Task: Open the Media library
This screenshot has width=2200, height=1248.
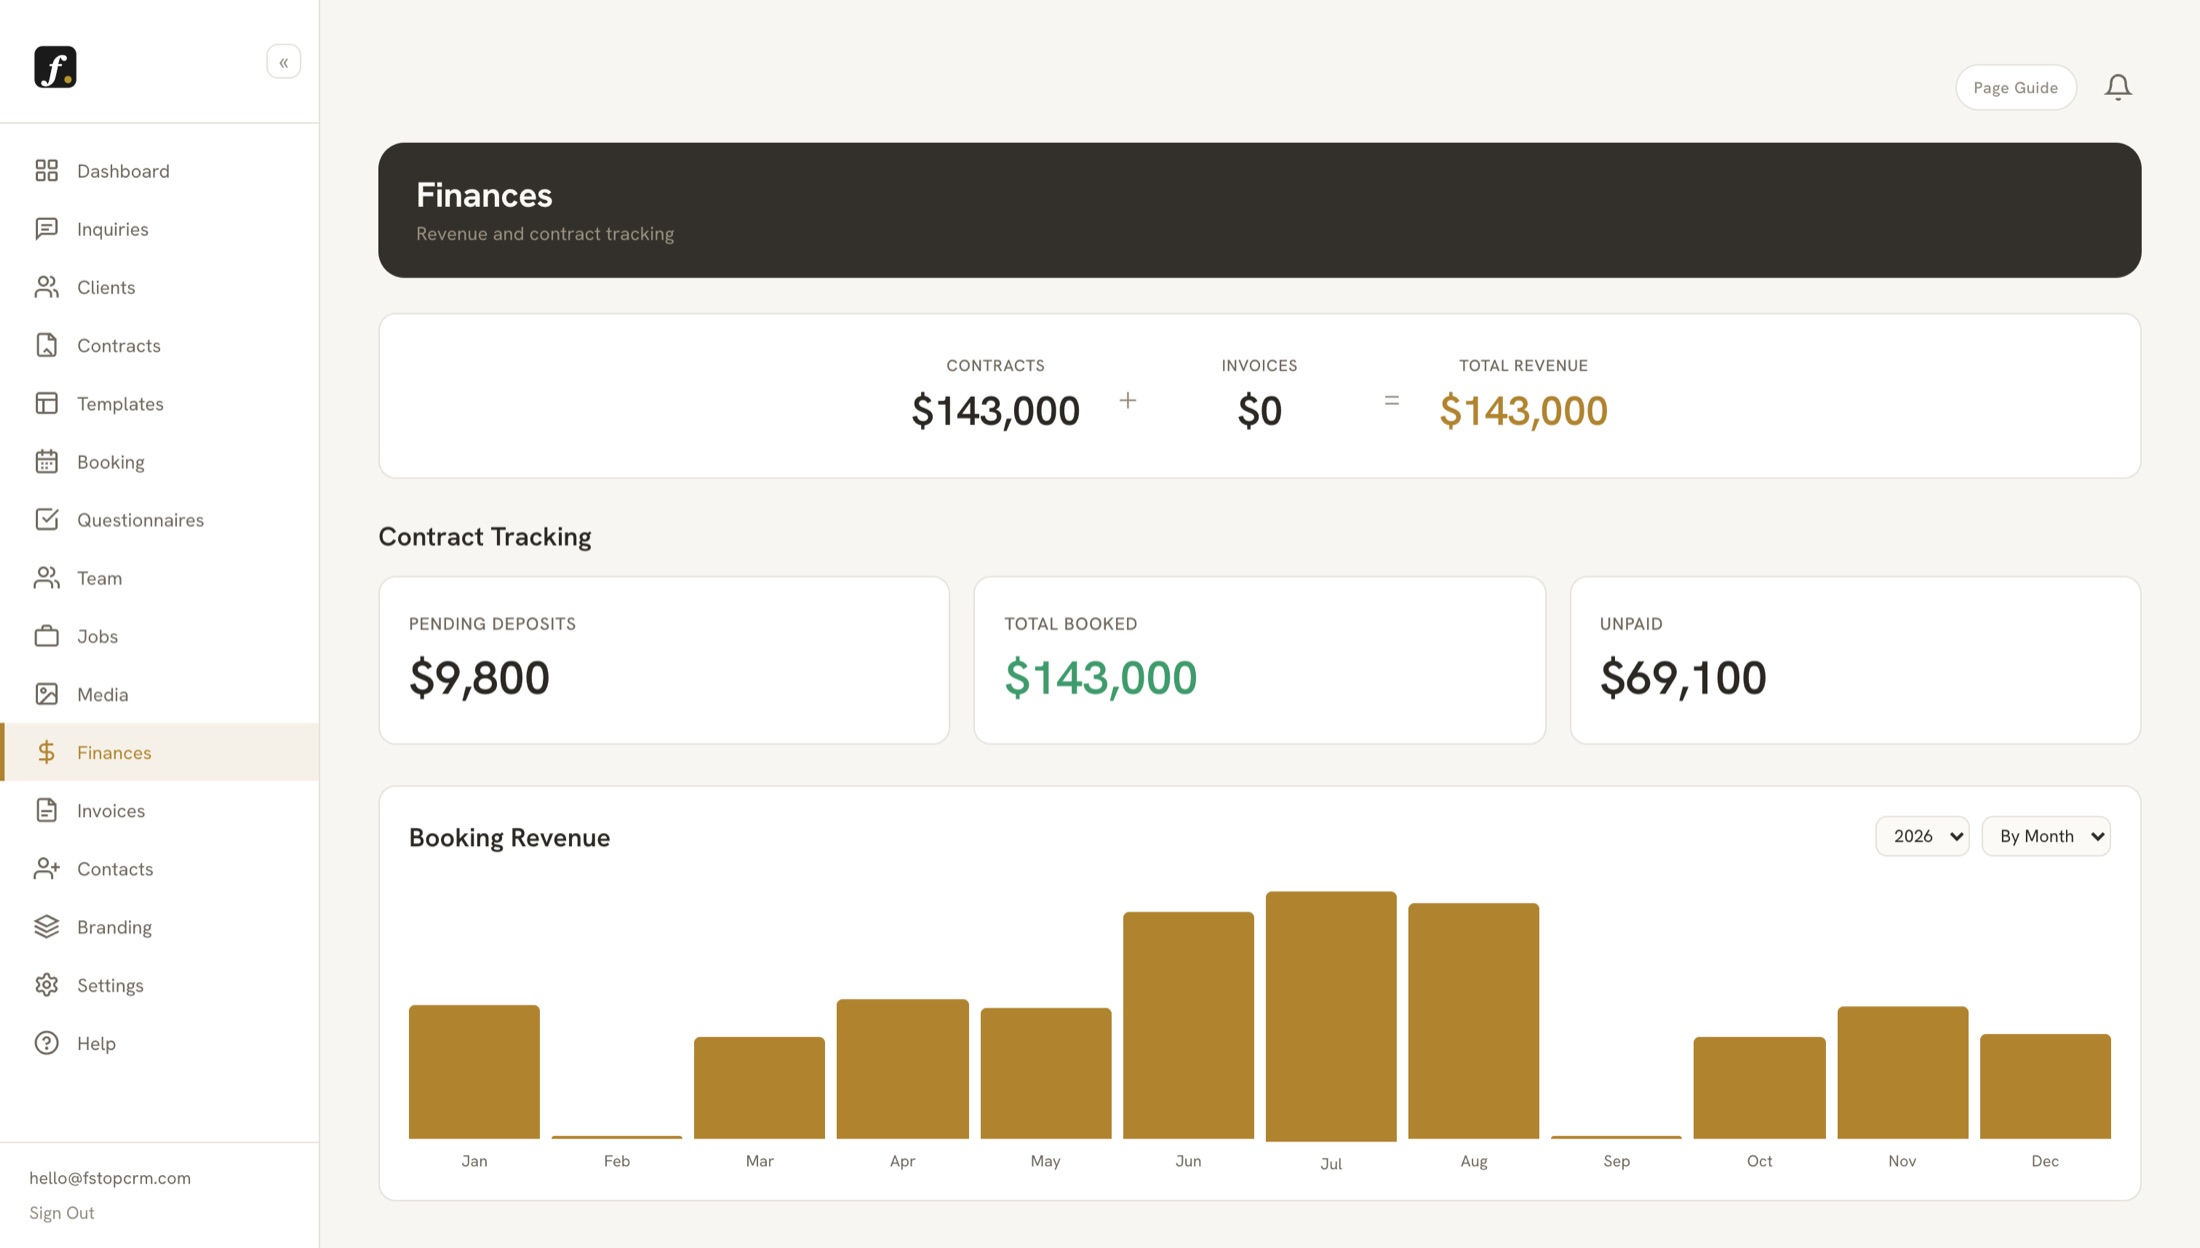Action: (x=160, y=694)
